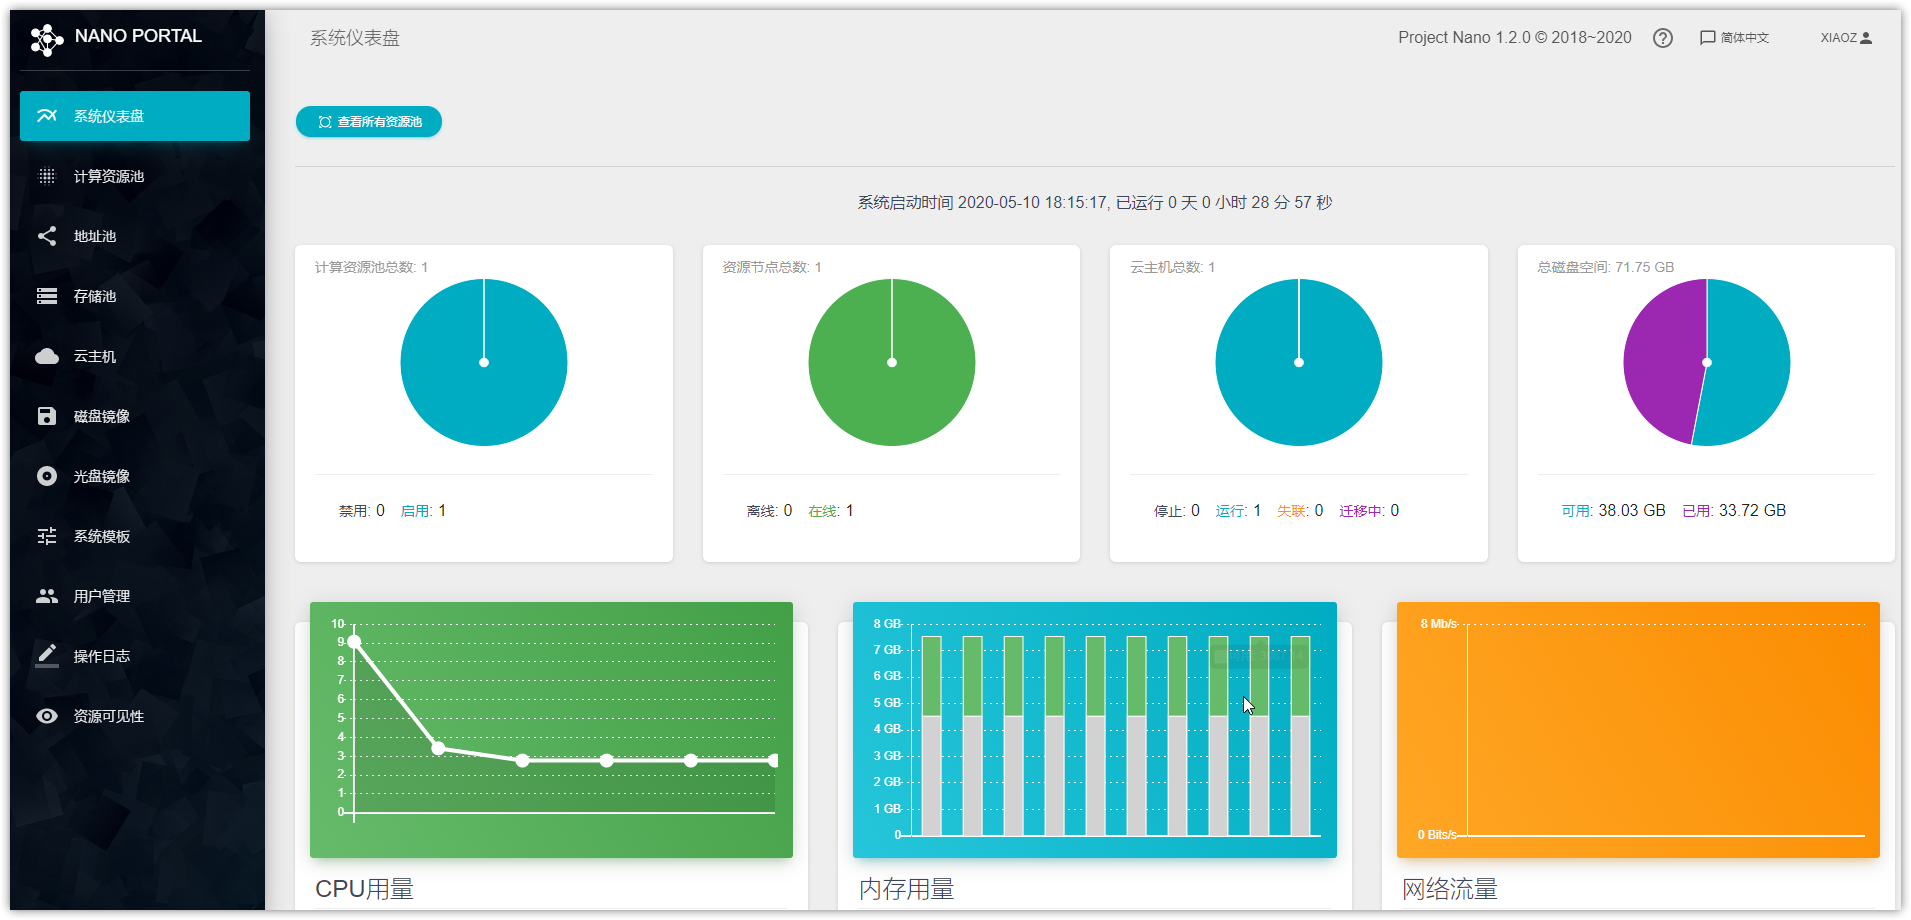The width and height of the screenshot is (1911, 920).
Task: Click the 查看所有资源池 button
Action: point(369,122)
